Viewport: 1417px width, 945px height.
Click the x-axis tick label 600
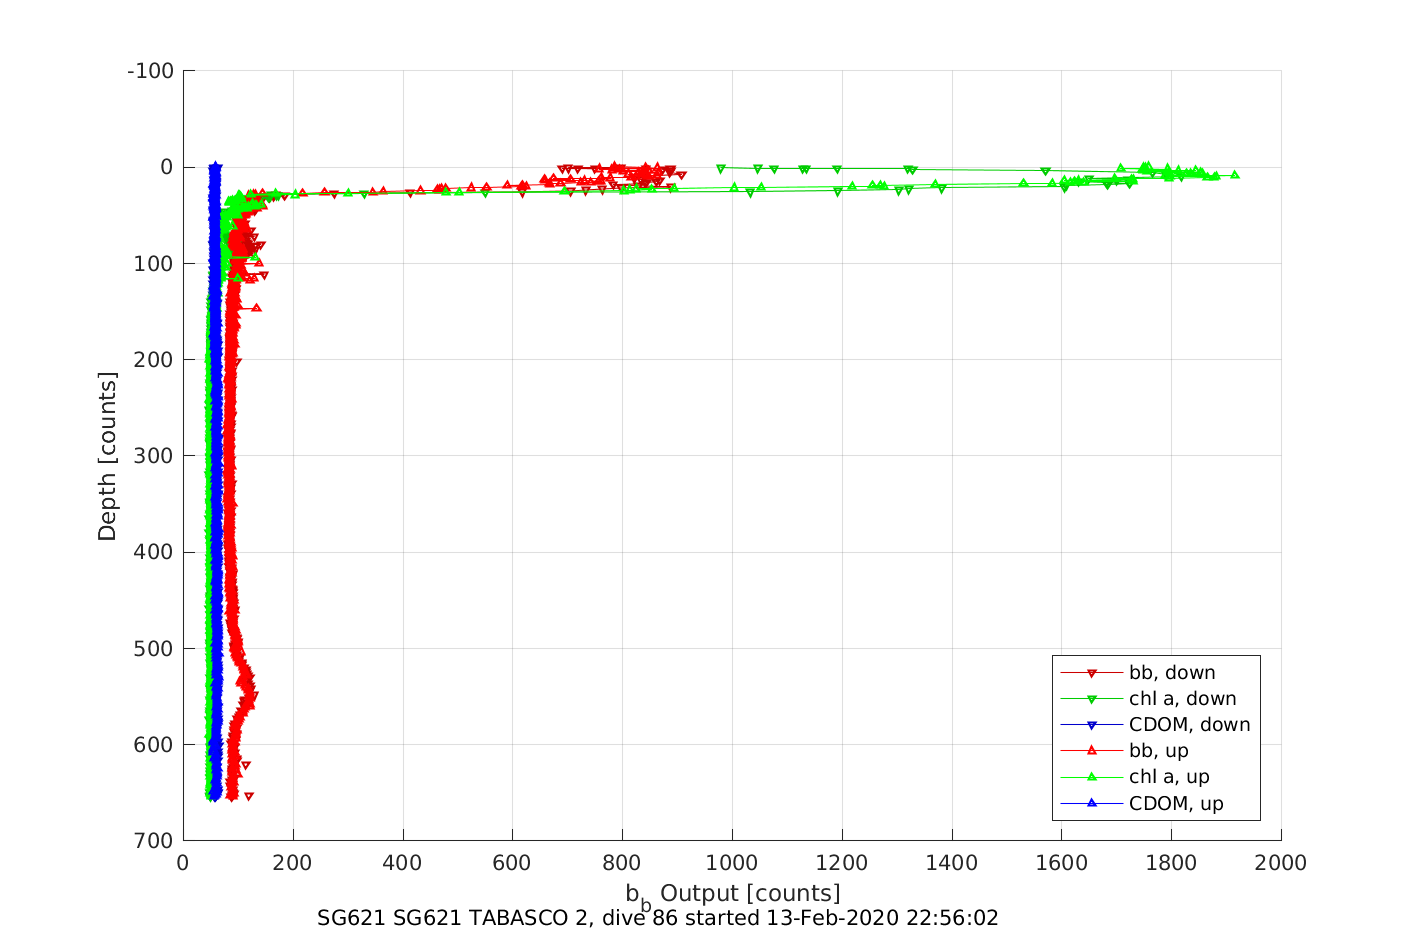pyautogui.click(x=512, y=863)
